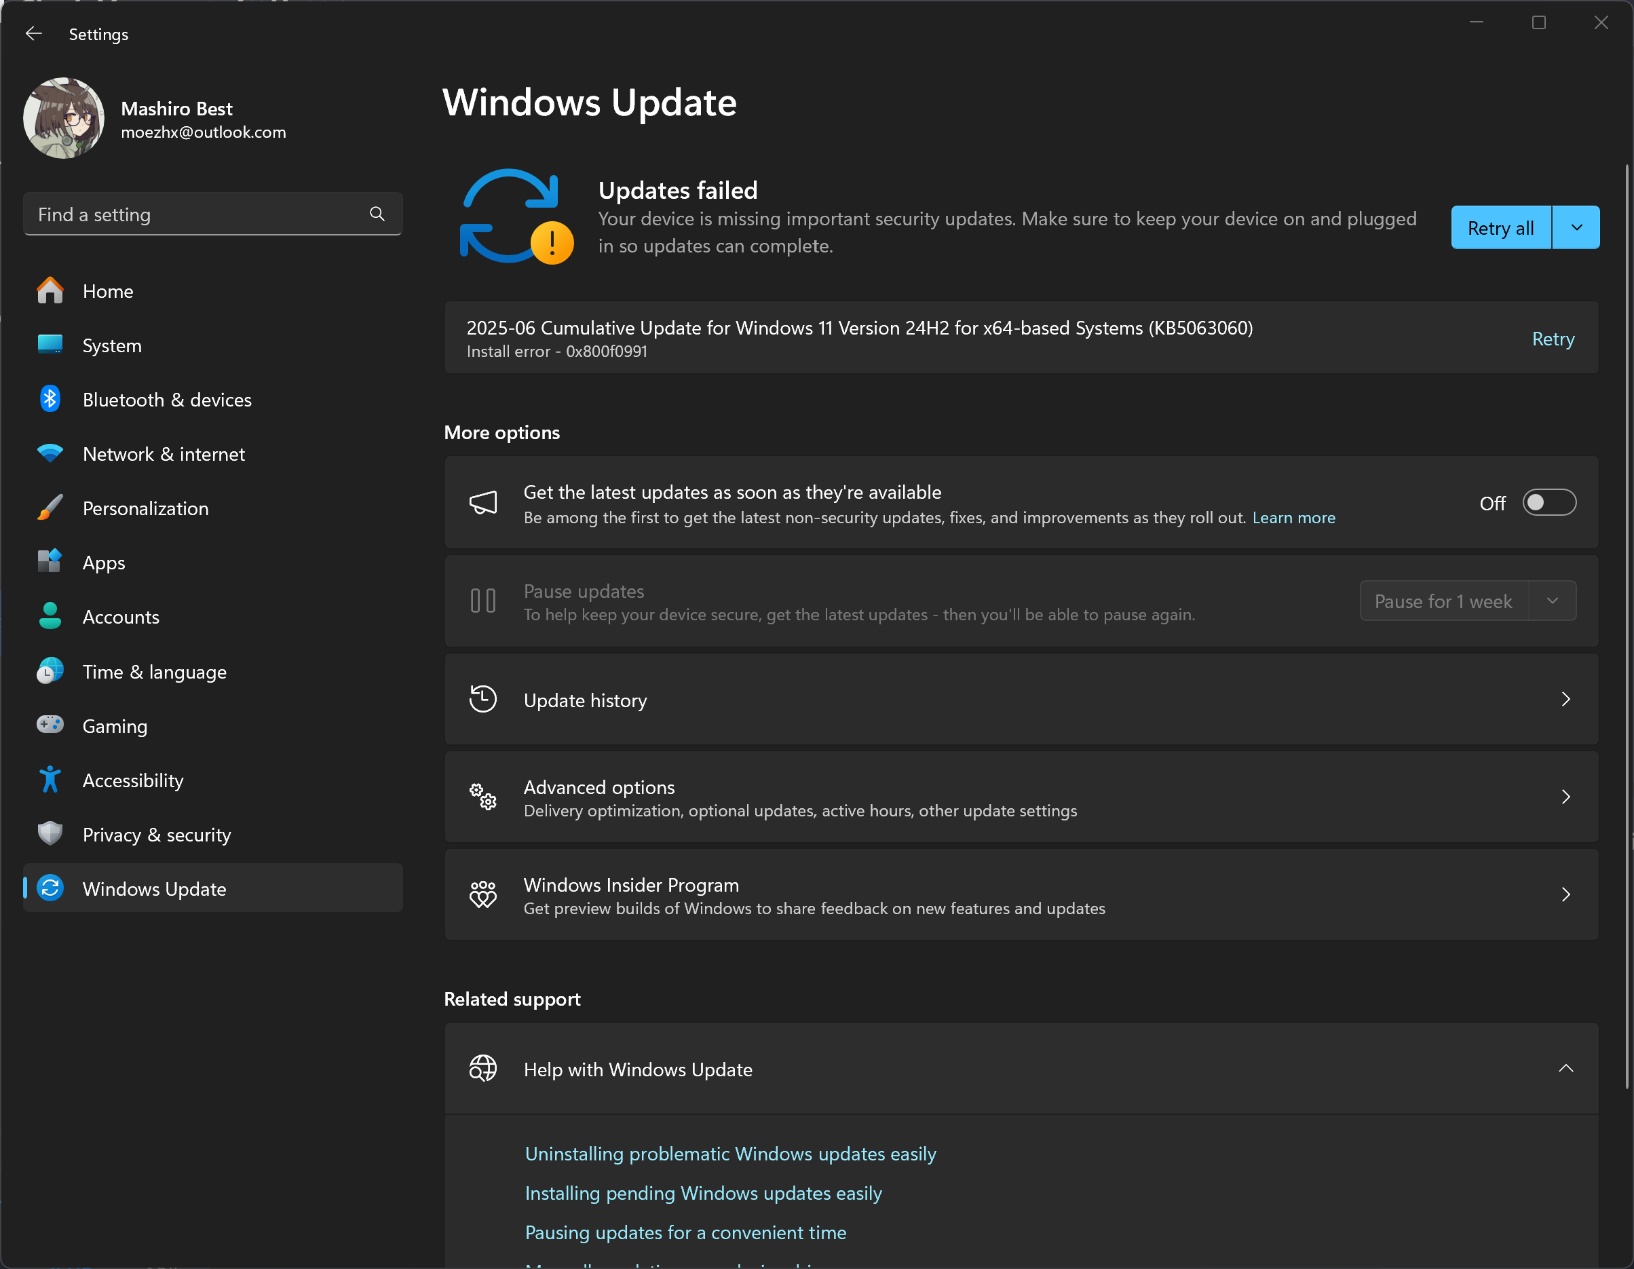Image resolution: width=1634 pixels, height=1269 pixels.
Task: Click the Learn more link
Action: coord(1294,517)
